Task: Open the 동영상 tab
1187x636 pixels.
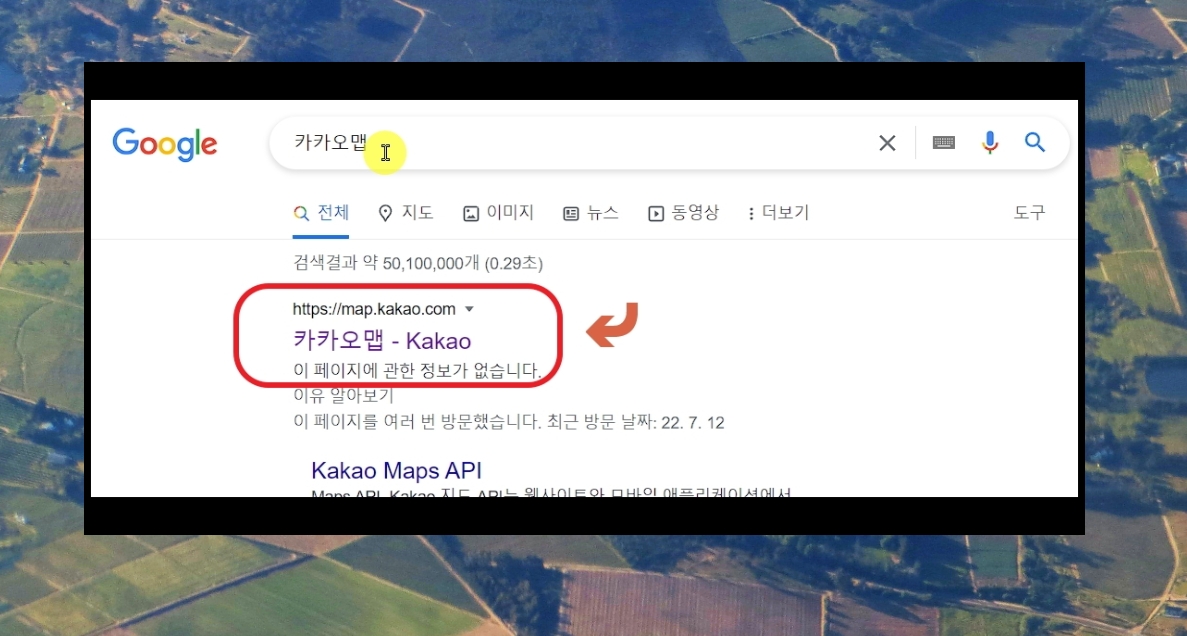Action: [x=684, y=213]
